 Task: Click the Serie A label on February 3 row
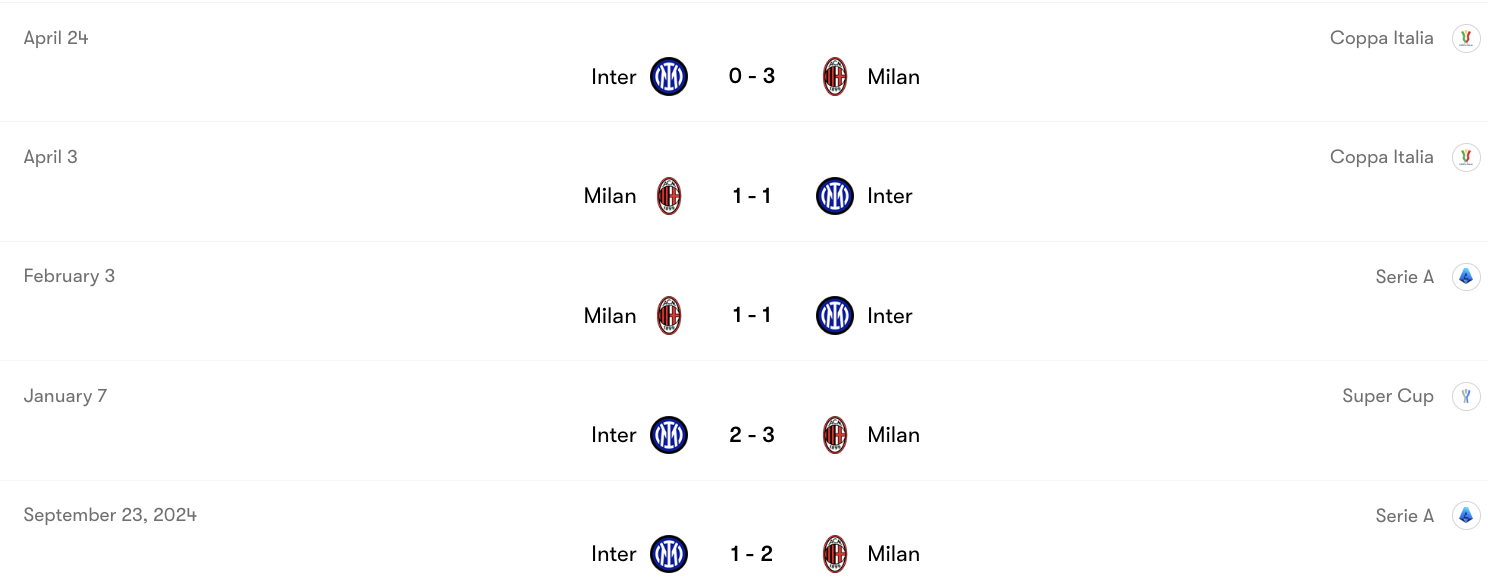1404,276
